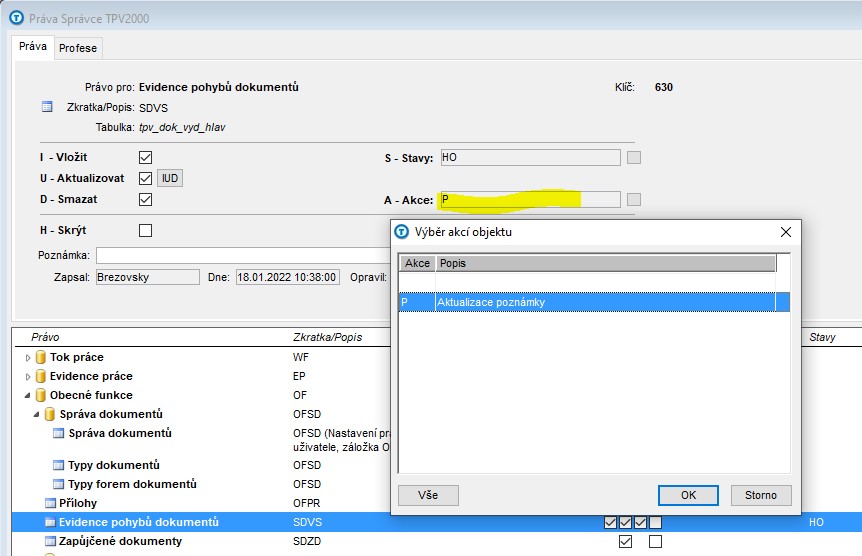Viewport: 862px width, 556px height.
Task: Toggle the D - Smazat checkbox
Action: (x=145, y=199)
